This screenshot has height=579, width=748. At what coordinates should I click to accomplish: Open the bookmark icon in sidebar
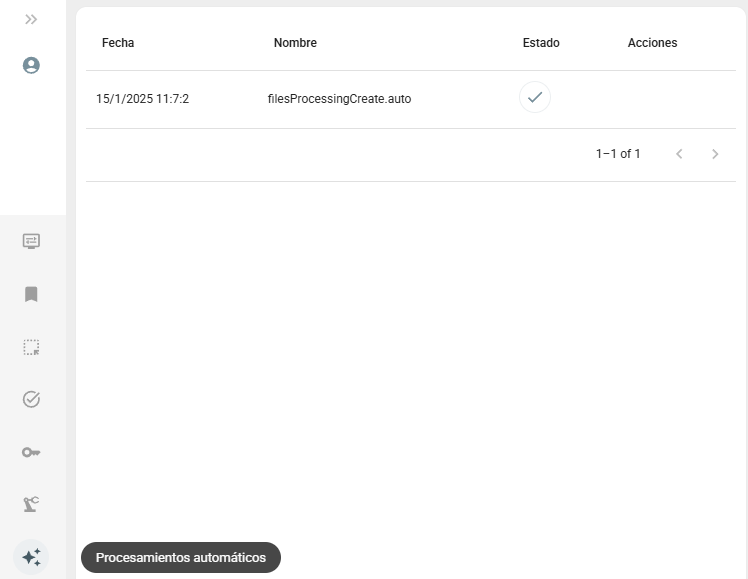31,294
